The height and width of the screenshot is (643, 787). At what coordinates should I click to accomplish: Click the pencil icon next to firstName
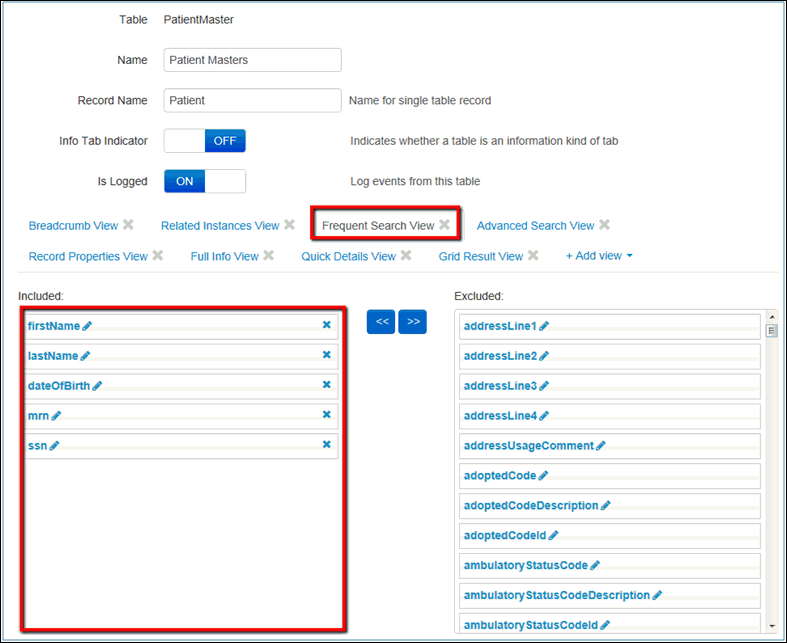click(x=87, y=326)
